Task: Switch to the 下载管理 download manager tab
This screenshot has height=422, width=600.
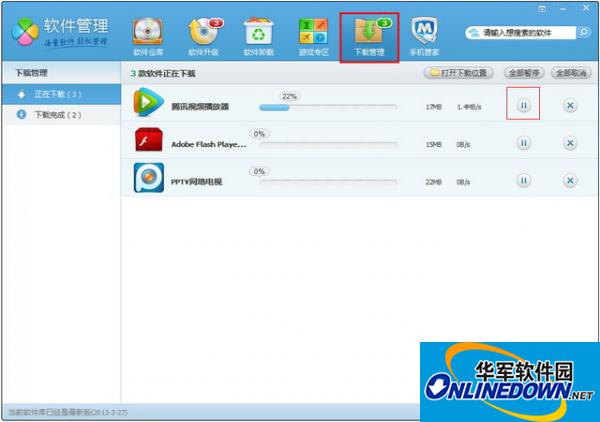Action: tap(369, 37)
